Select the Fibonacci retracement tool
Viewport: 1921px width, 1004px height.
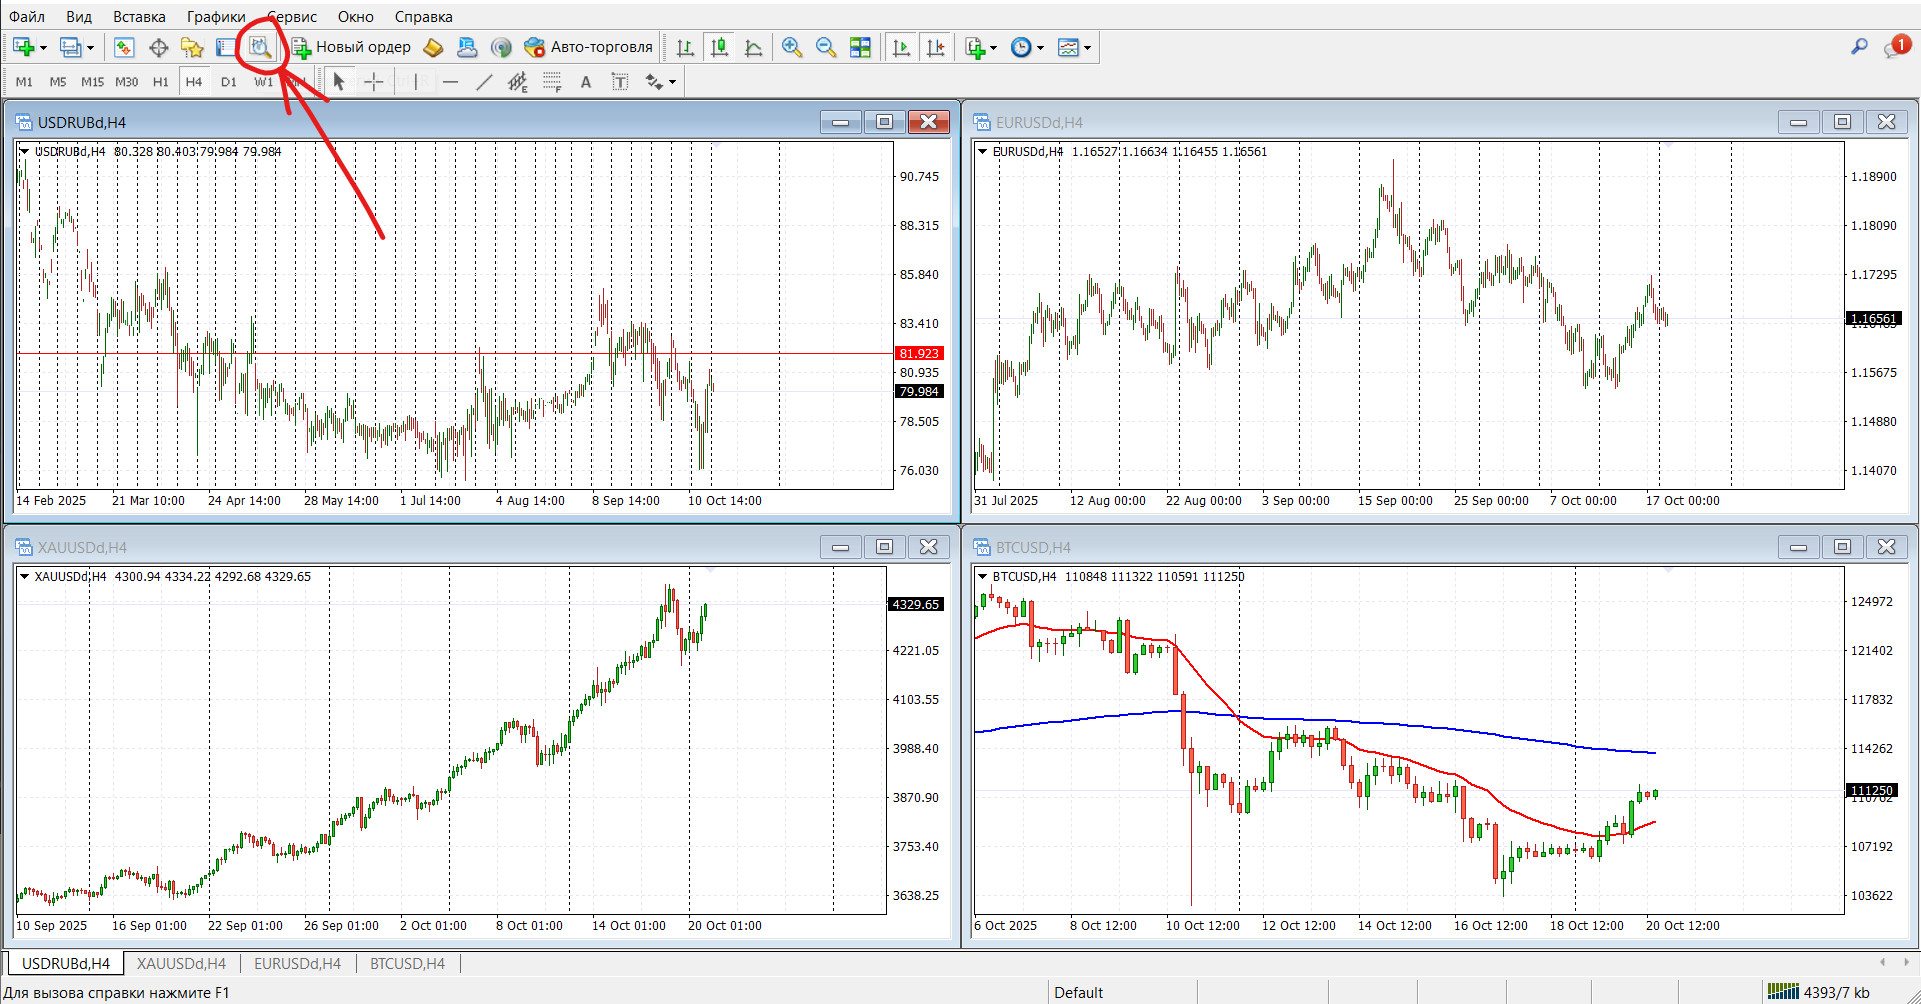(552, 82)
